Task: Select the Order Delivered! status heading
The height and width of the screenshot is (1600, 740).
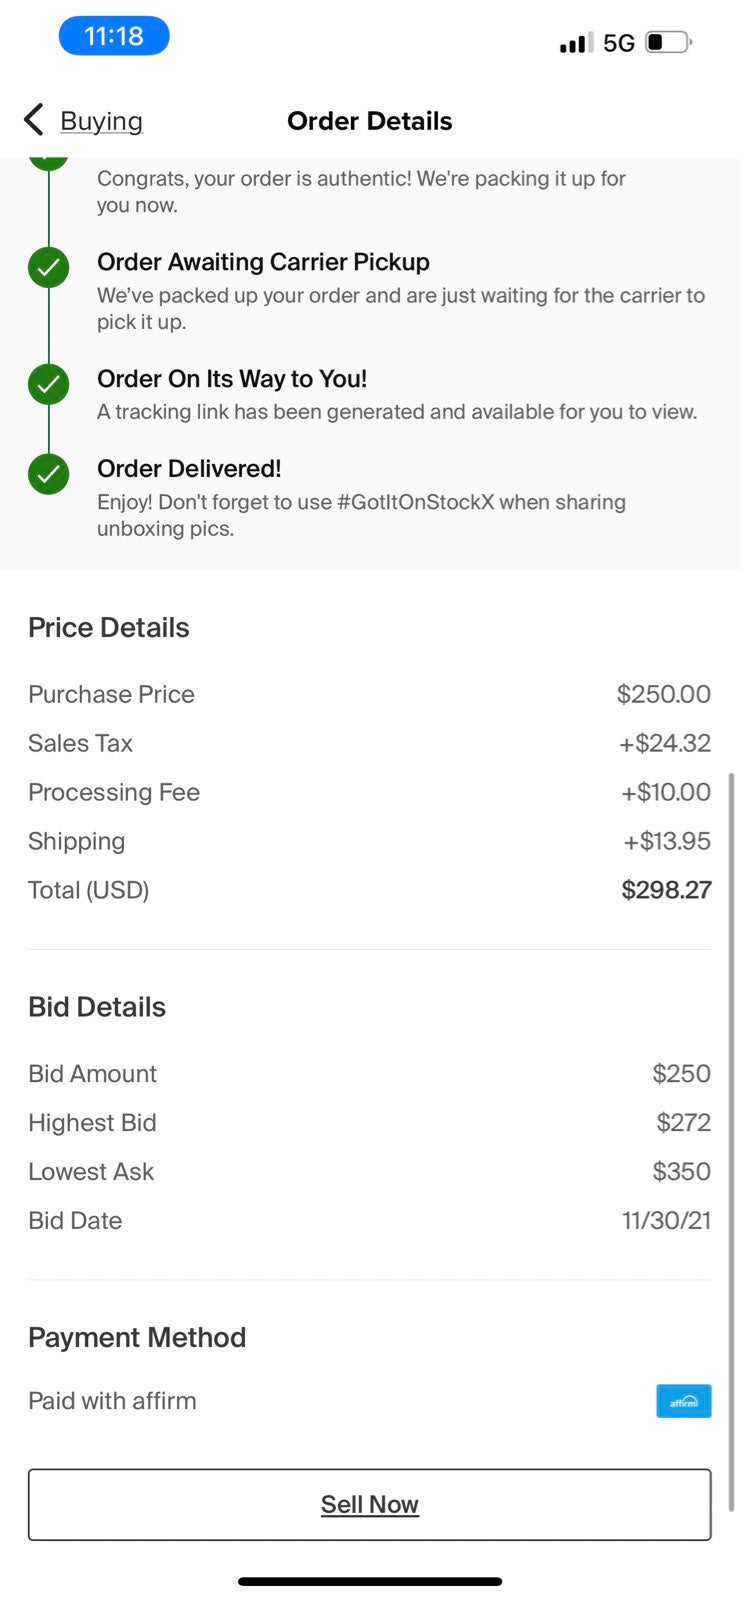Action: coord(189,469)
